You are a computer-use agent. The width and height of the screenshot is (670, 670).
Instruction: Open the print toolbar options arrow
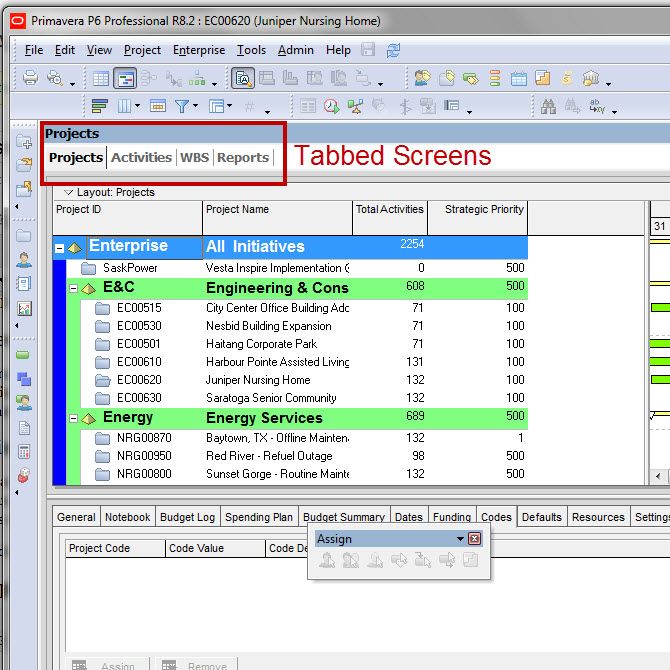pos(73,84)
